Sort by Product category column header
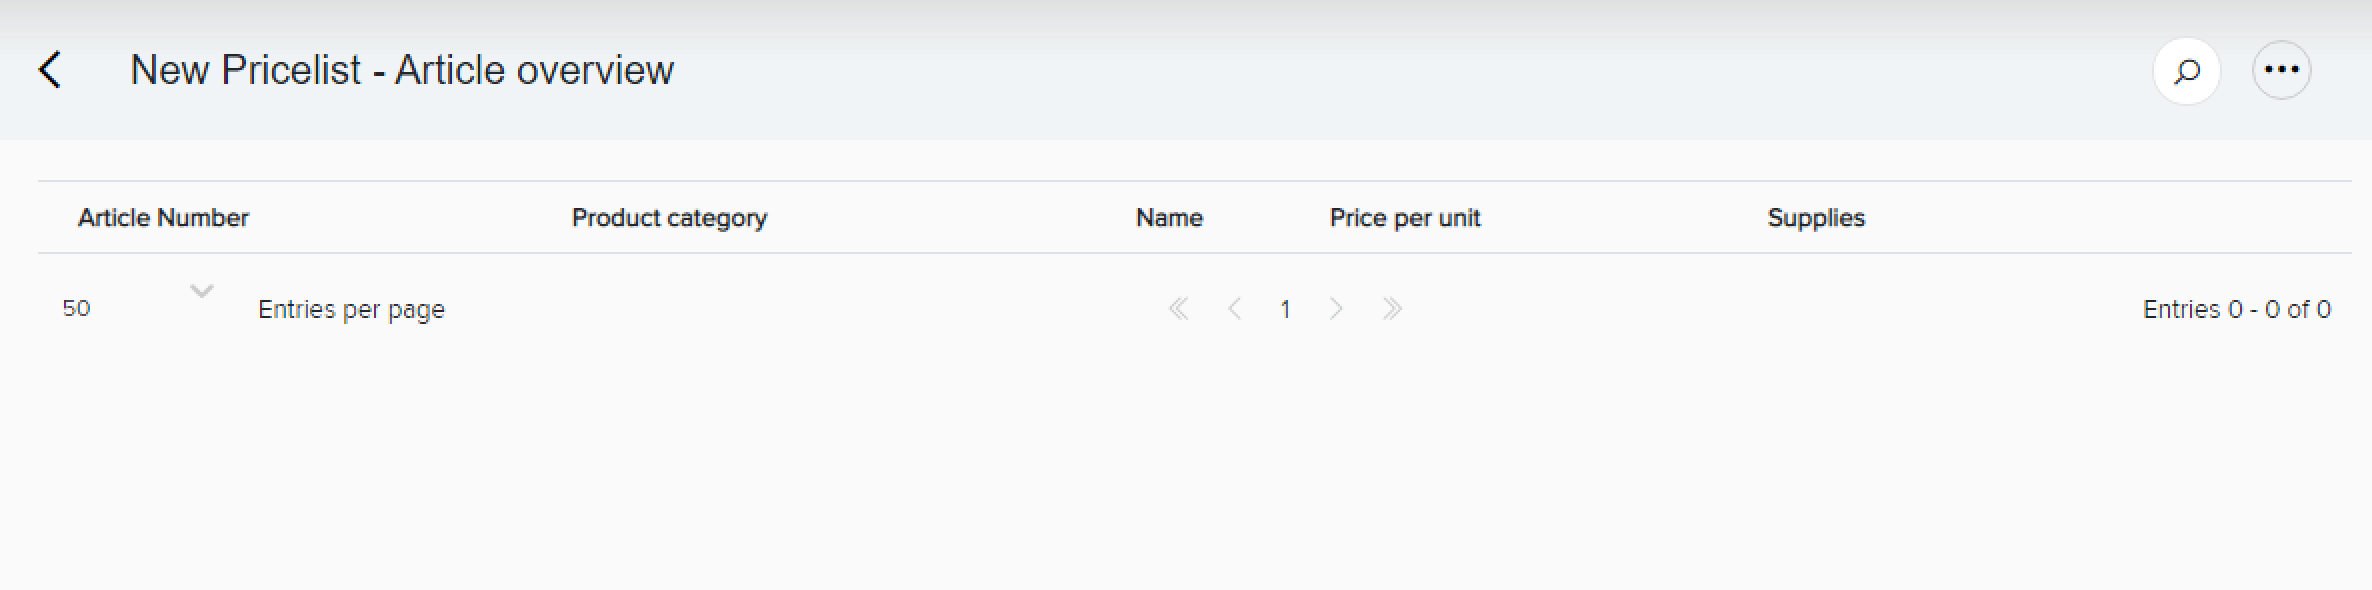This screenshot has width=2372, height=590. tap(669, 218)
